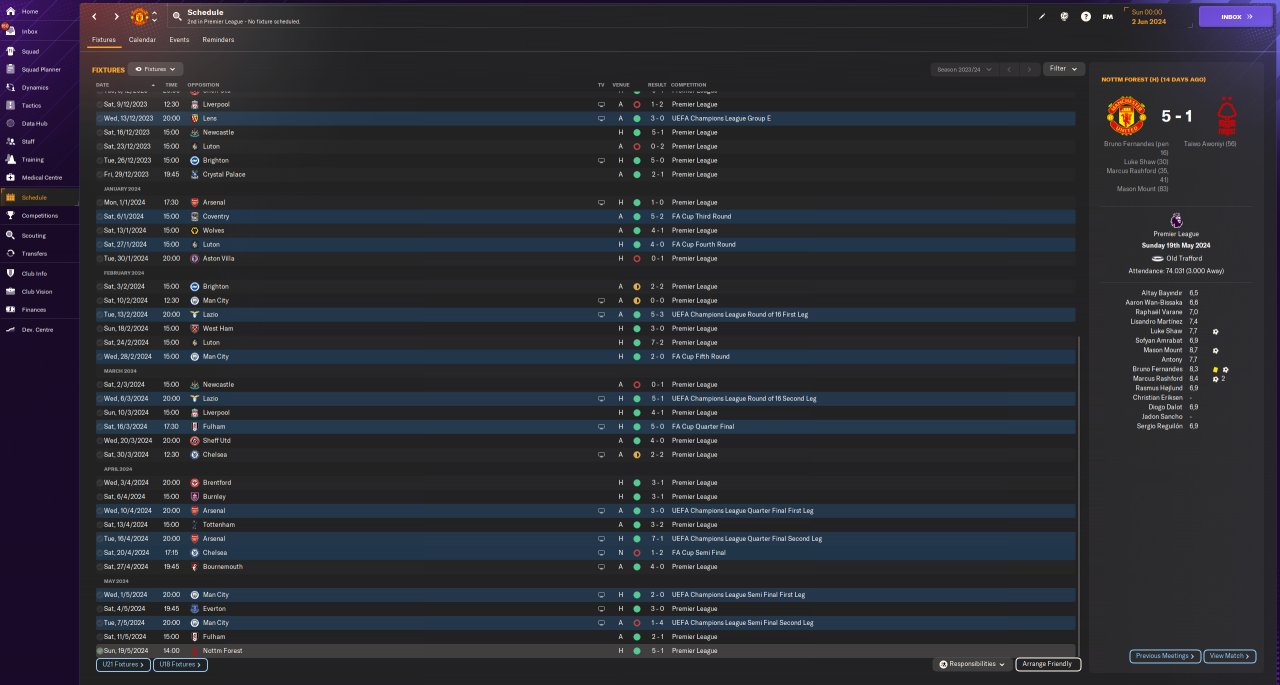Tick the checkbox for Sat, 10/2/2024 Man City row
This screenshot has height=685, width=1280.
100,300
